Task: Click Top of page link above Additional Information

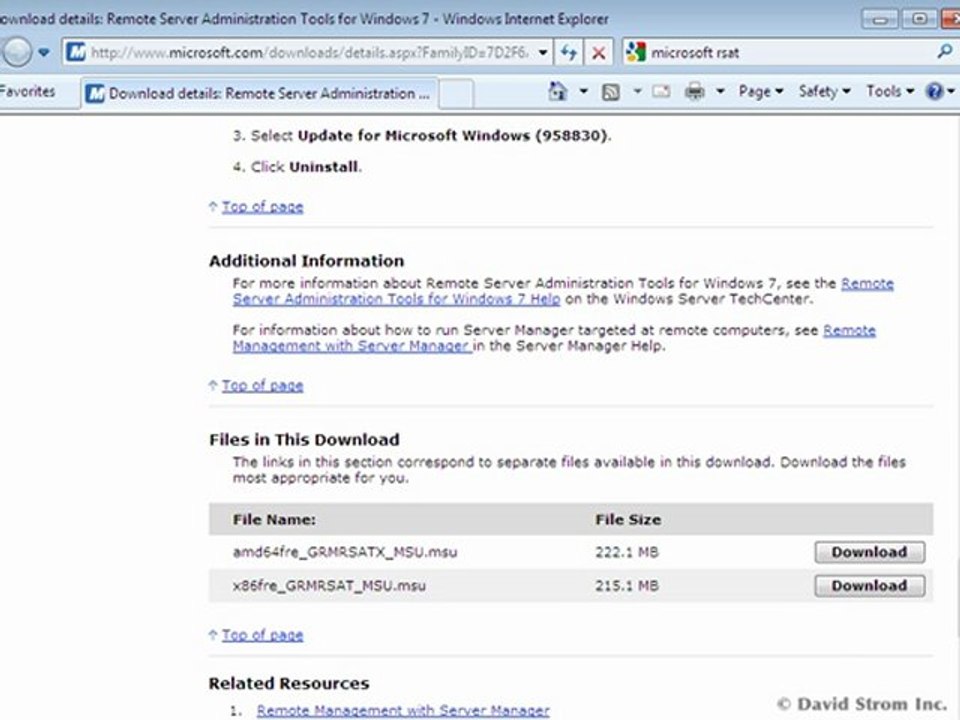Action: [x=263, y=207]
